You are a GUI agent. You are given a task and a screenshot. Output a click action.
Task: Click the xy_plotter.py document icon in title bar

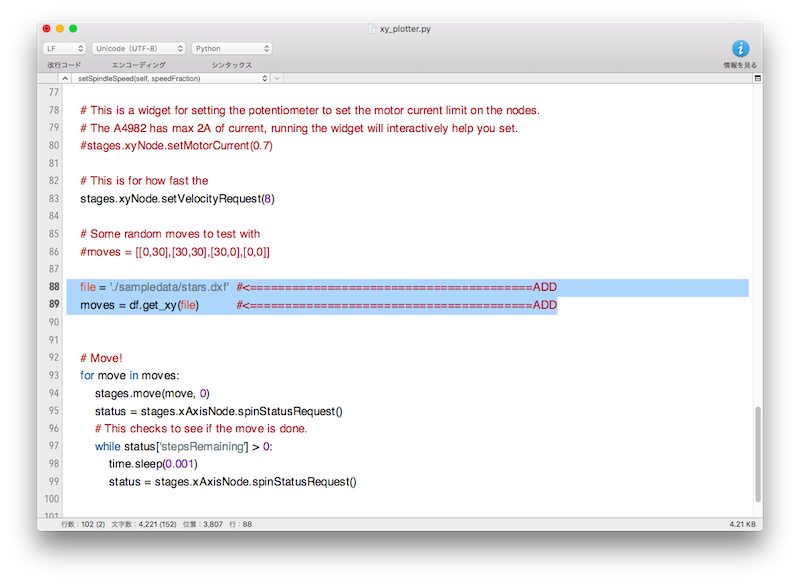point(372,29)
